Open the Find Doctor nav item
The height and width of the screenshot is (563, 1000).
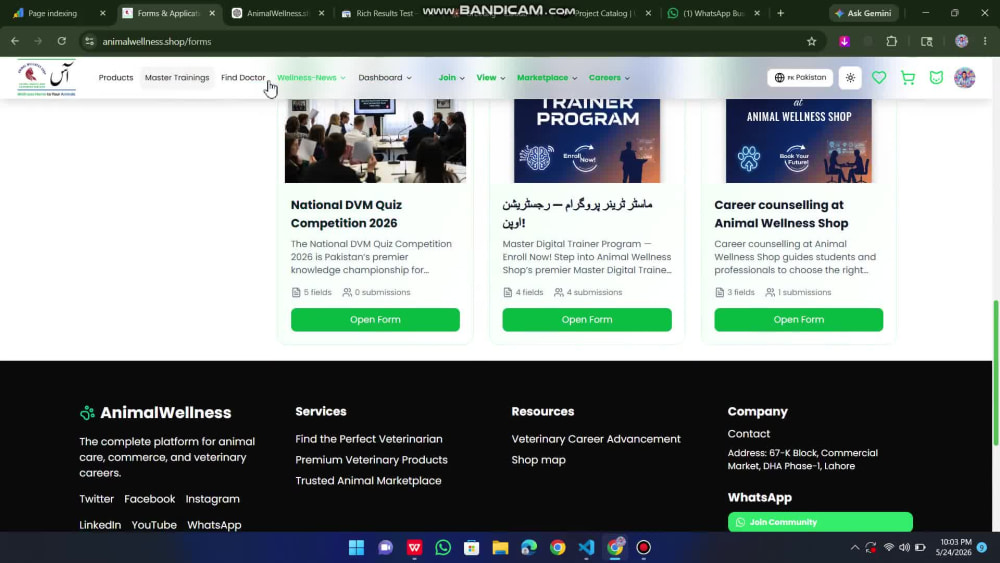243,78
